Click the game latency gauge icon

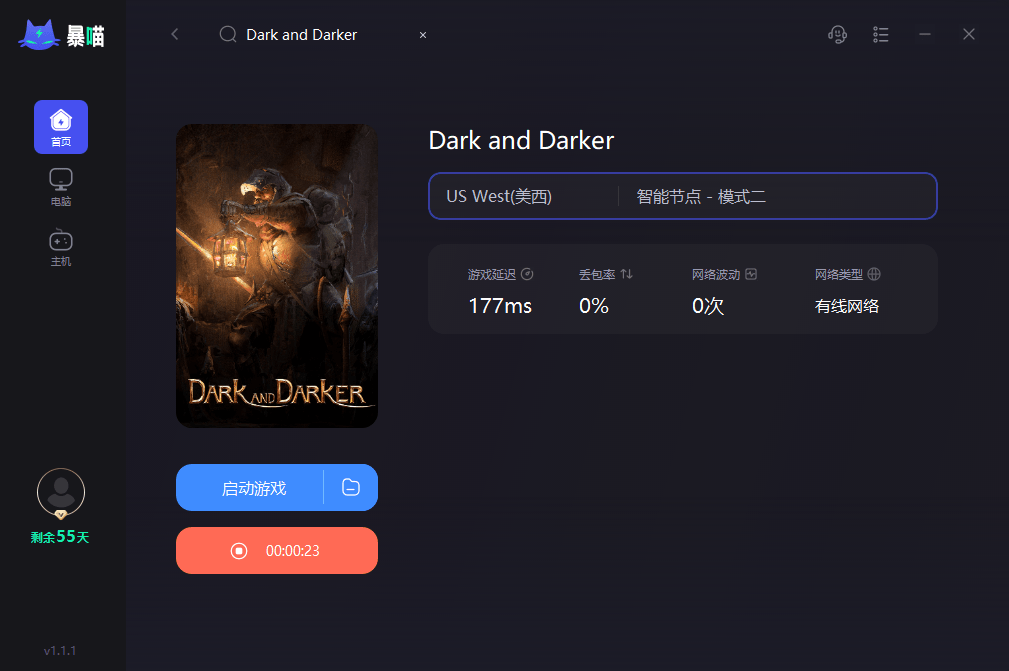pos(528,273)
